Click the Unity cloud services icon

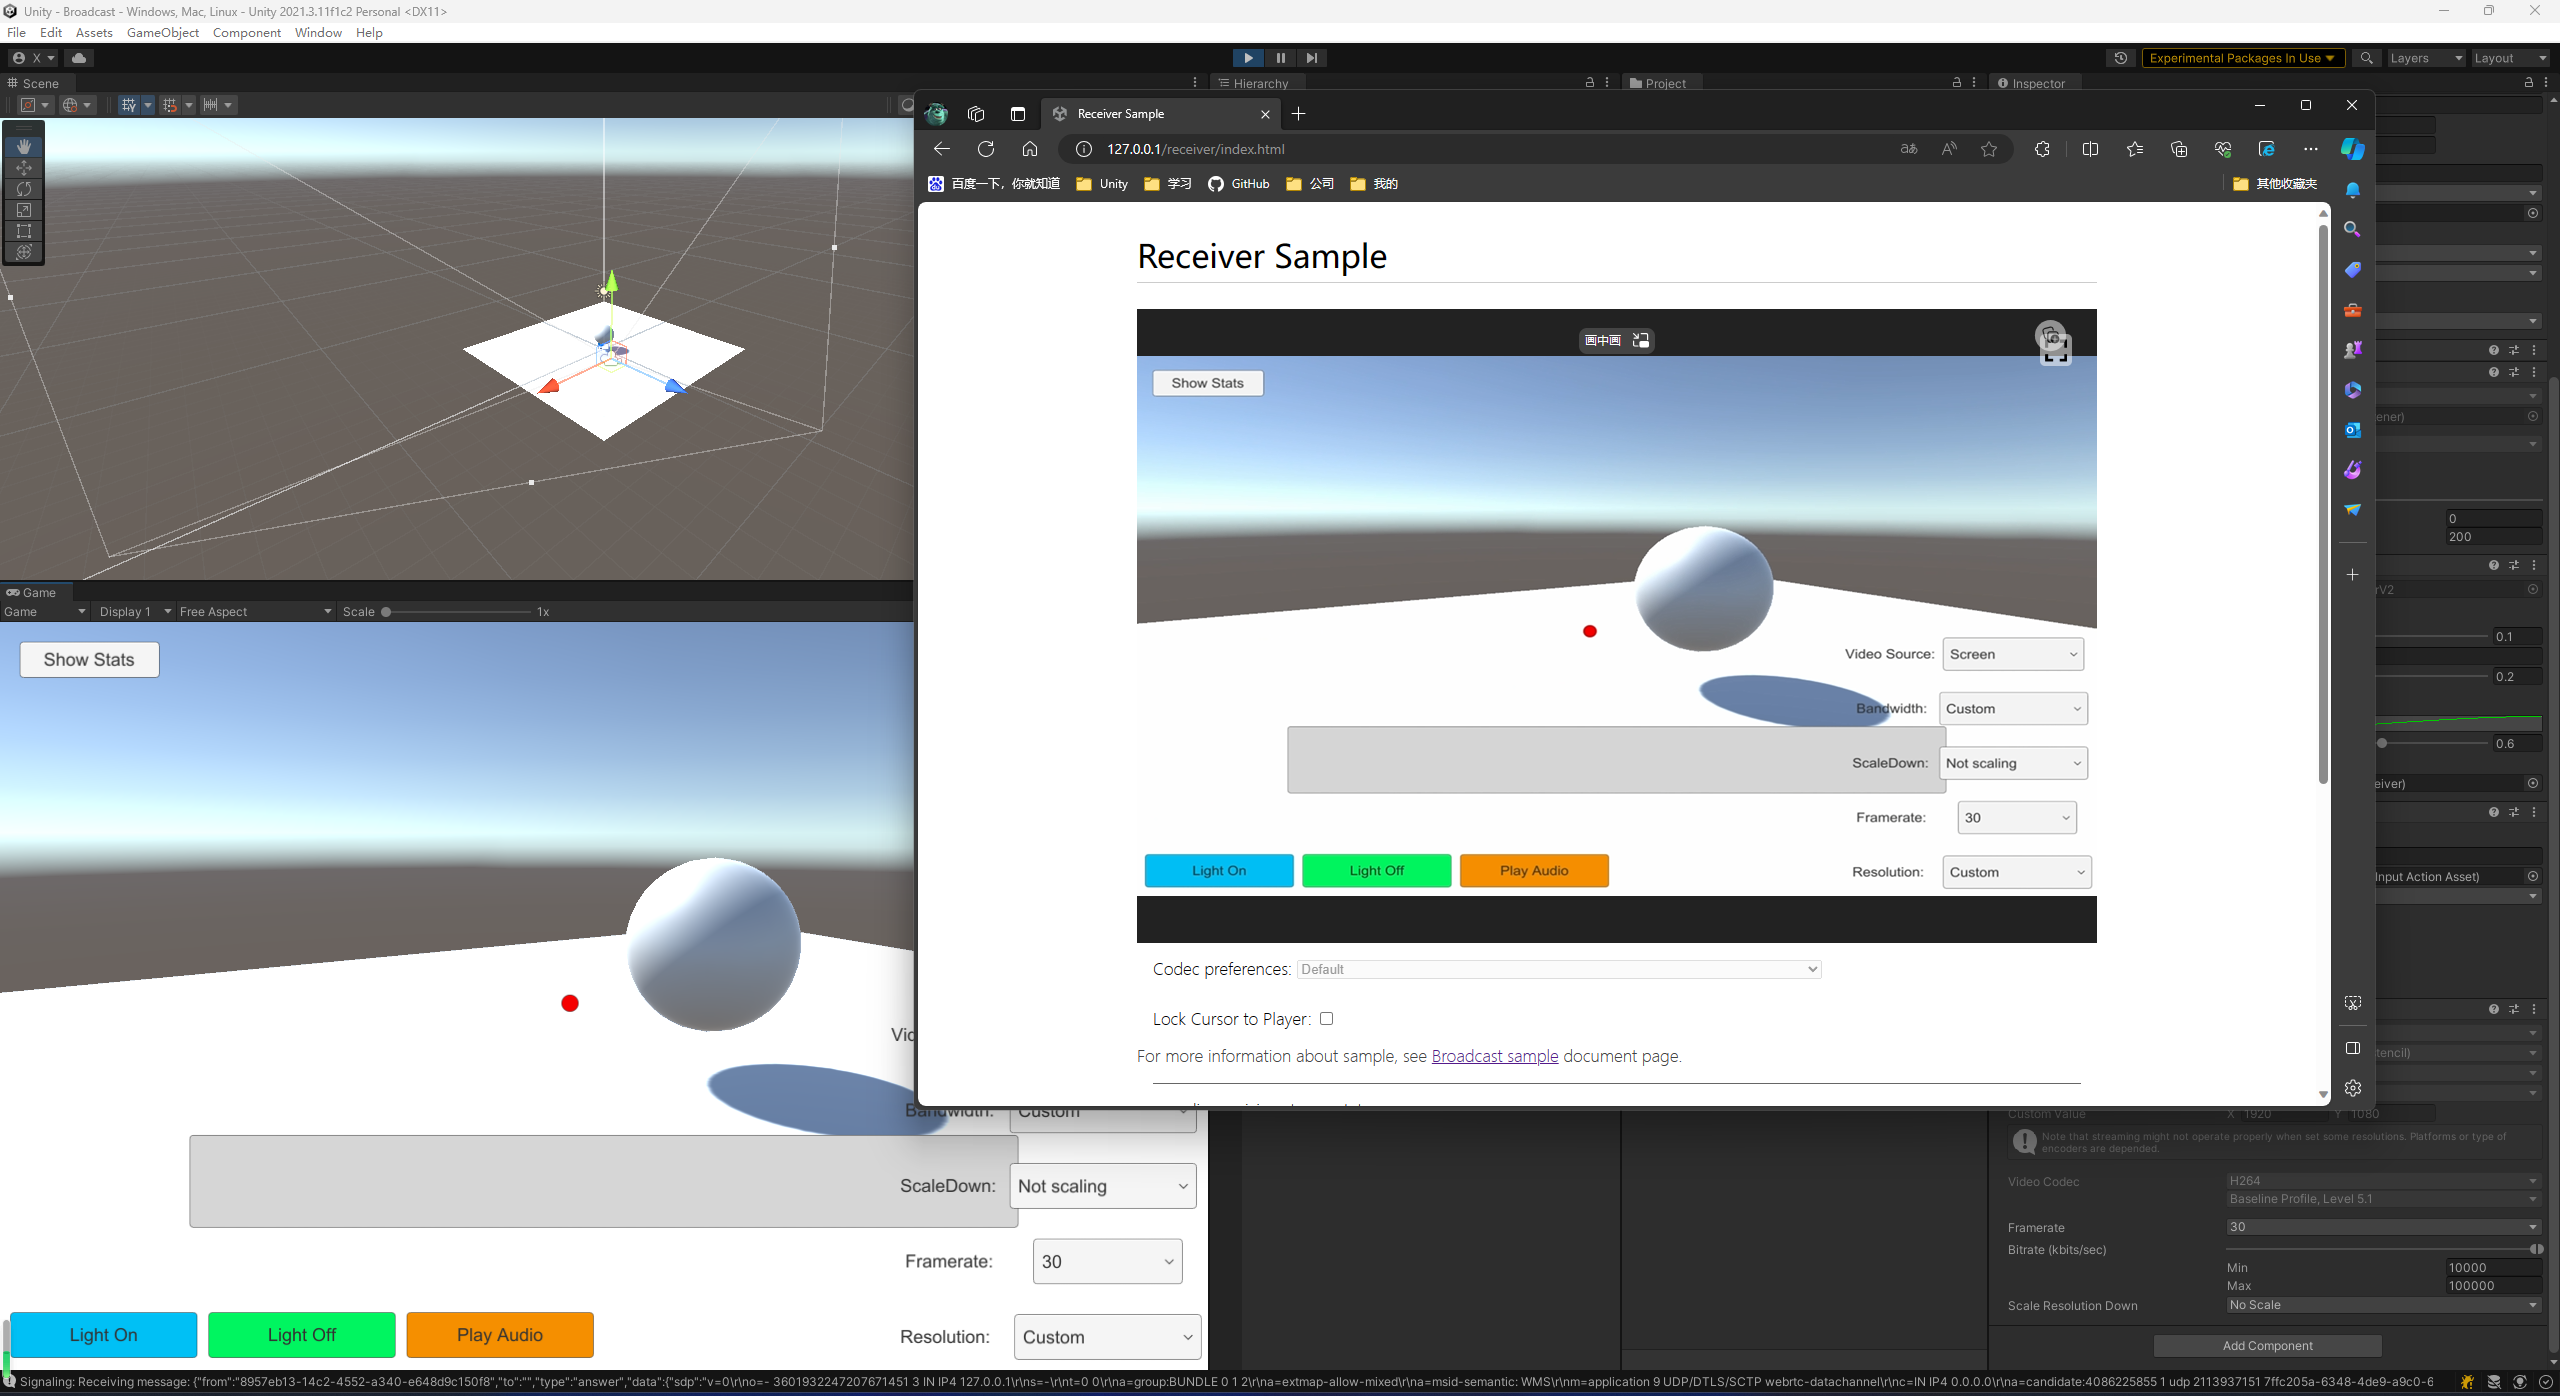79,58
